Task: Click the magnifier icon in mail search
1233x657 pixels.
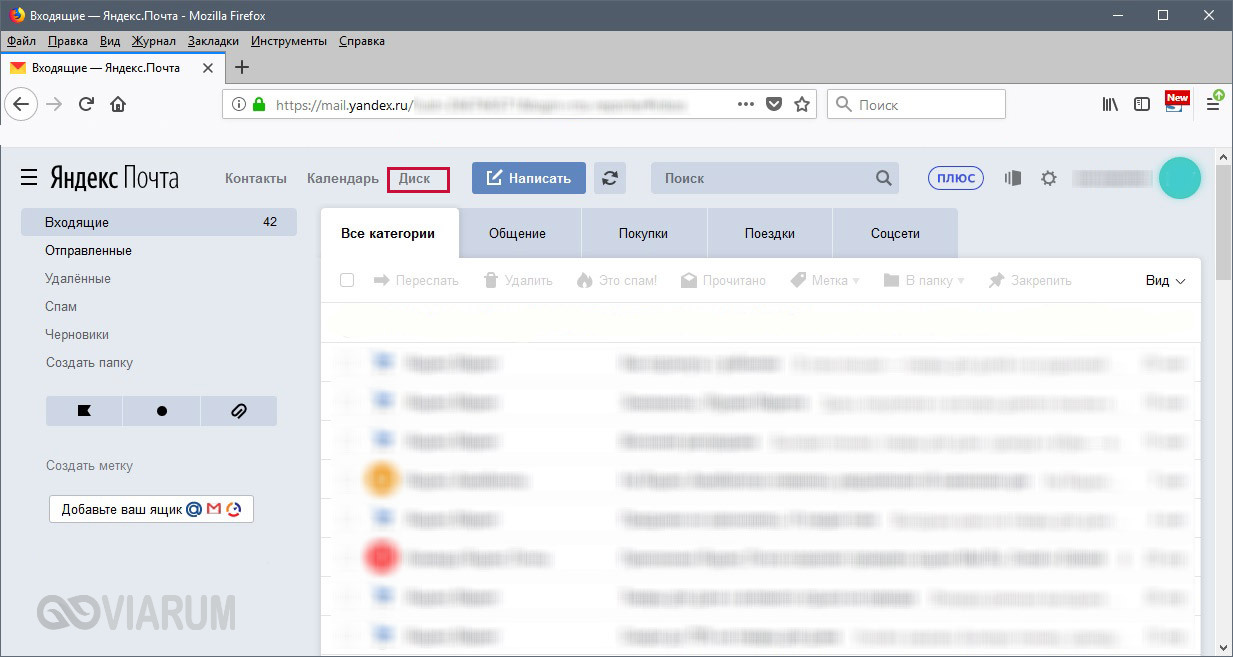Action: pos(883,178)
